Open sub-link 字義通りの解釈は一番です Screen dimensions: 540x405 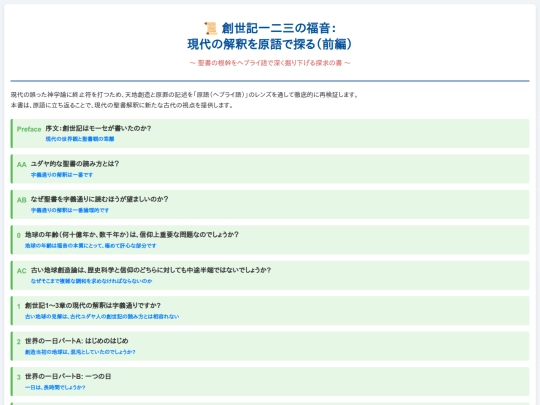pyautogui.click(x=62, y=175)
